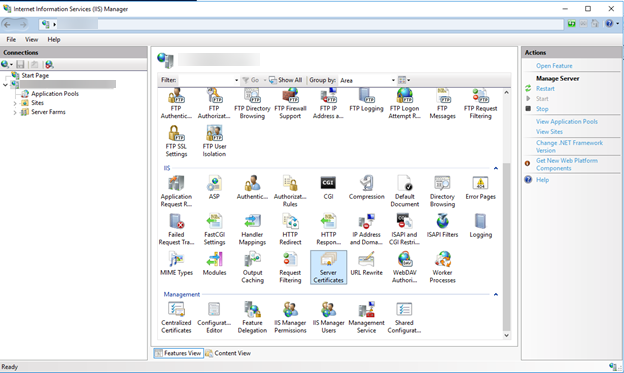Click View Sites link

coord(549,131)
